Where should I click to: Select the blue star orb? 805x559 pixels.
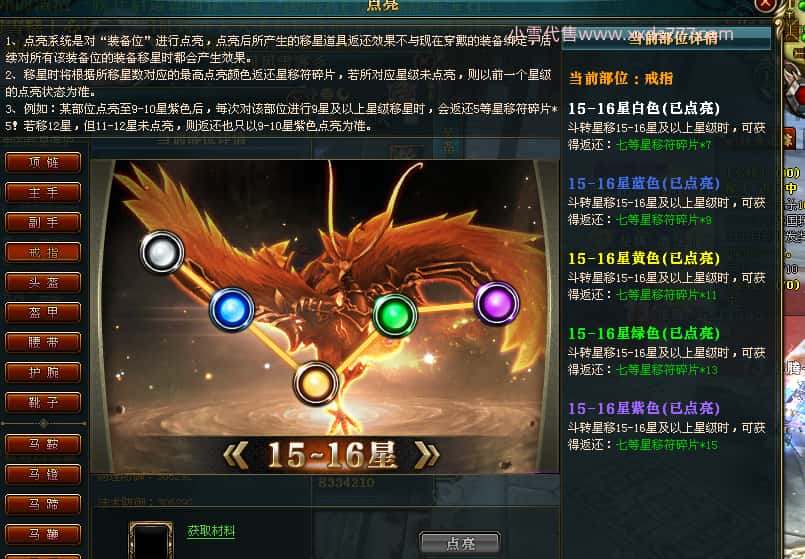click(x=232, y=310)
